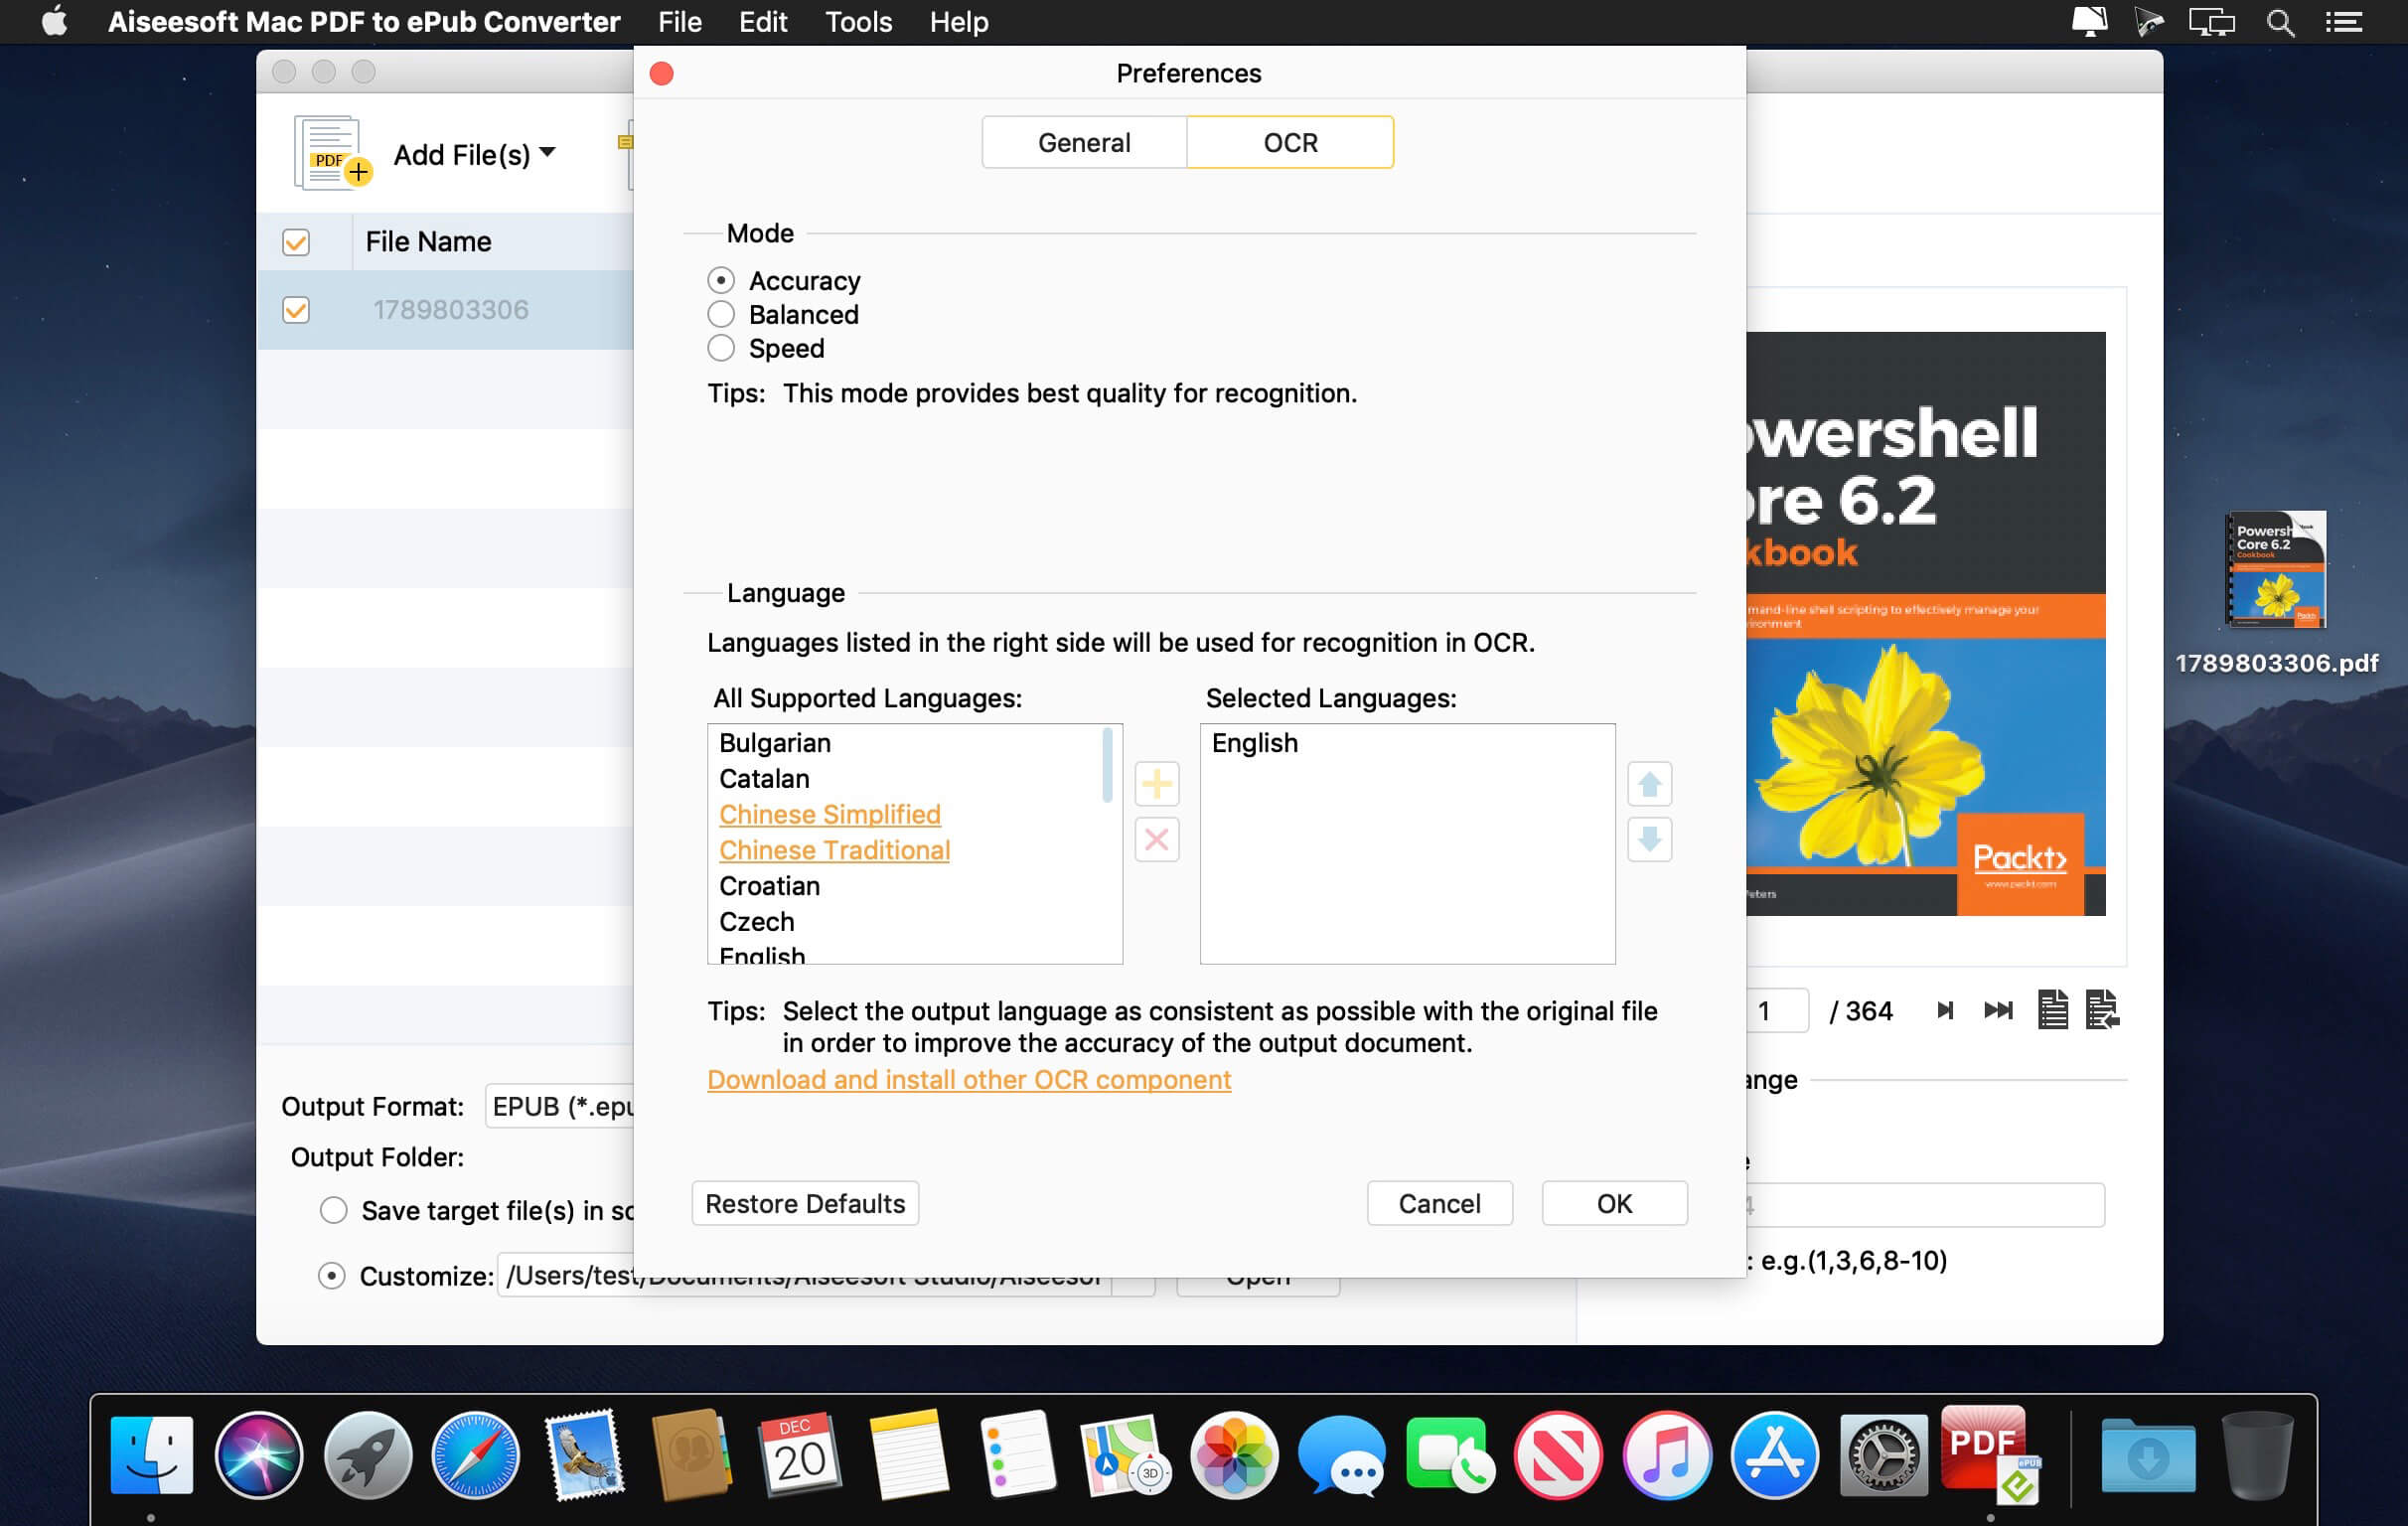
Task: Click the Add File(s) PDF icon
Action: coord(332,153)
